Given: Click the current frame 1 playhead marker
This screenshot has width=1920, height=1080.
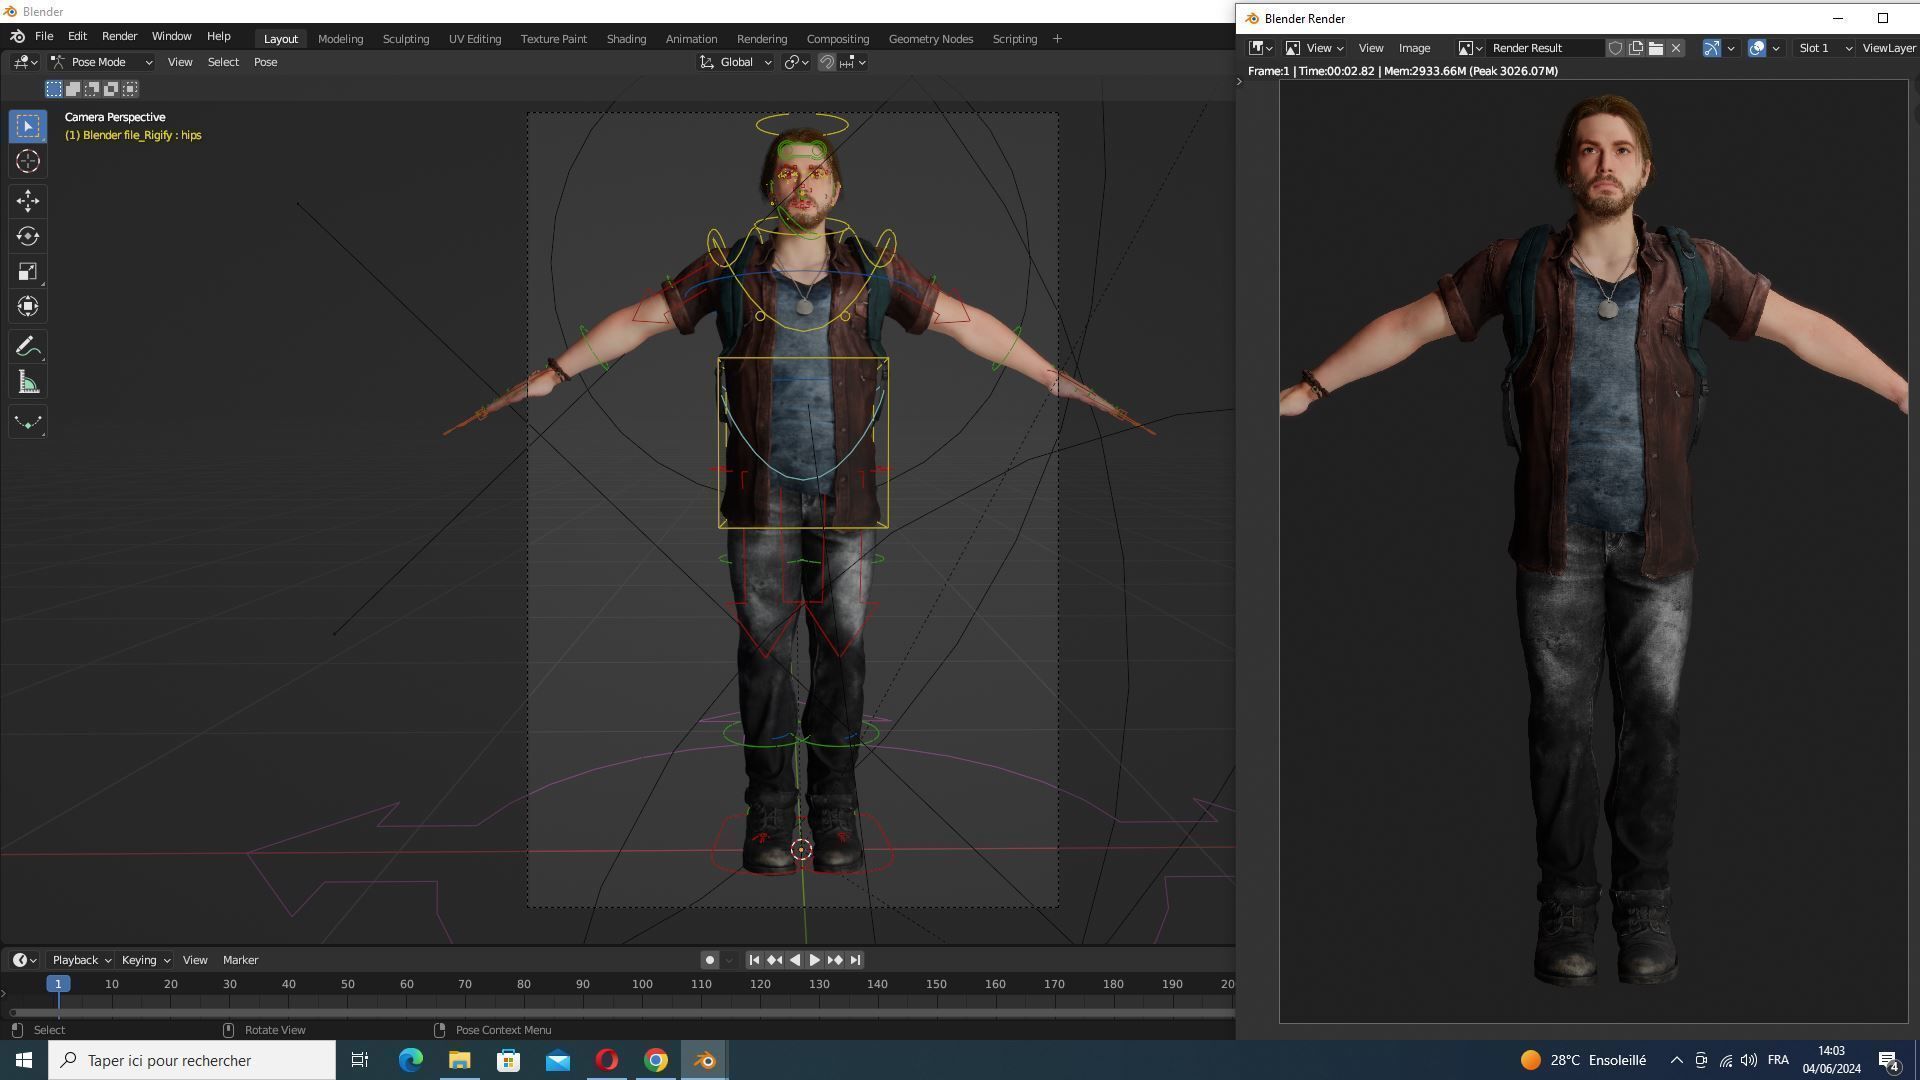Looking at the screenshot, I should (x=58, y=984).
